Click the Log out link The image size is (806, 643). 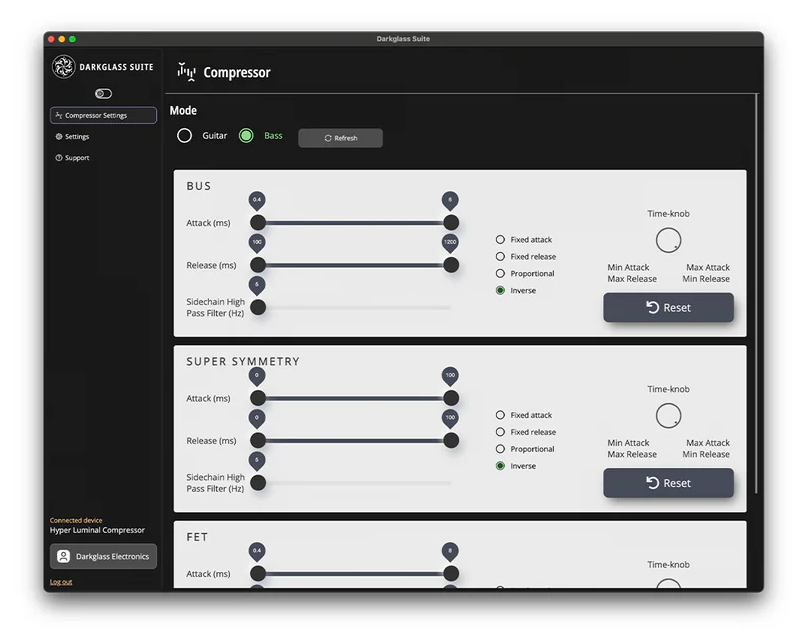[x=61, y=582]
